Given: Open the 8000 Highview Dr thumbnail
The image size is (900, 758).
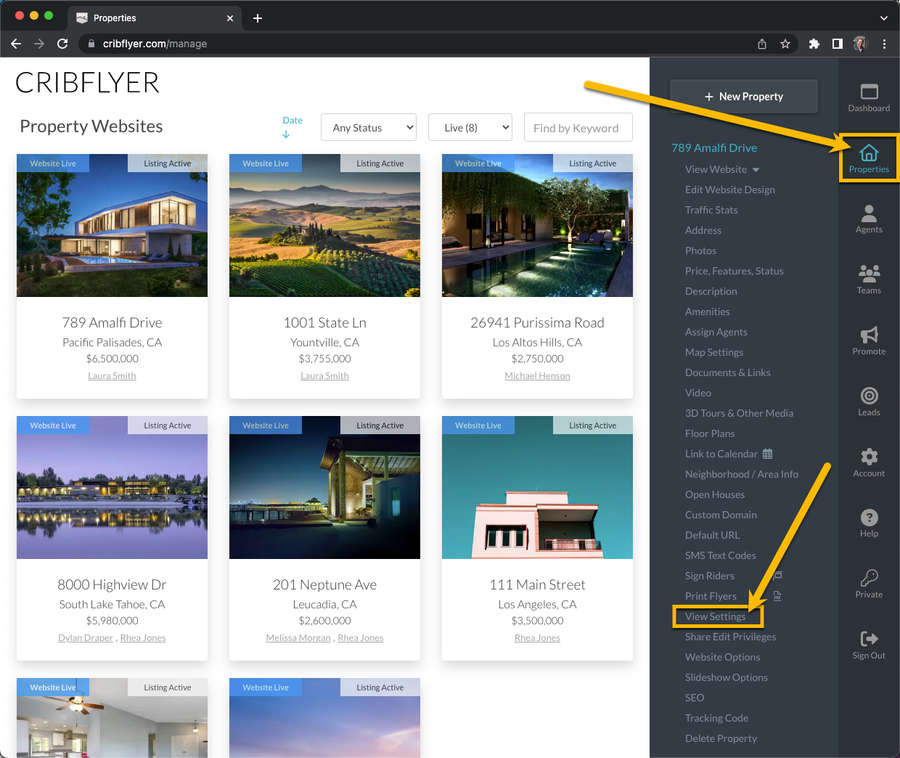Looking at the screenshot, I should tap(112, 488).
